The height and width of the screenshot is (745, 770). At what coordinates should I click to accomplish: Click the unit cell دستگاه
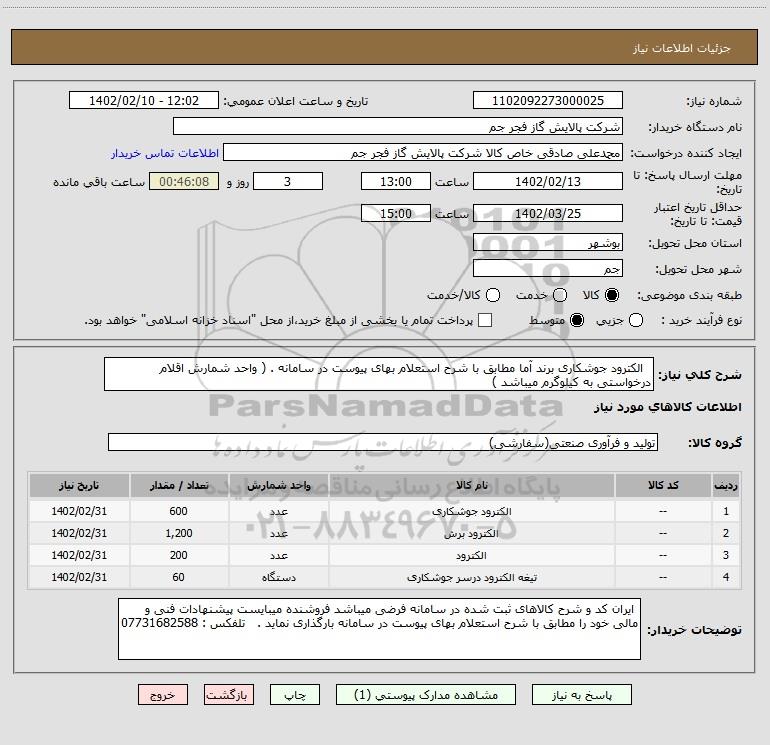278,578
